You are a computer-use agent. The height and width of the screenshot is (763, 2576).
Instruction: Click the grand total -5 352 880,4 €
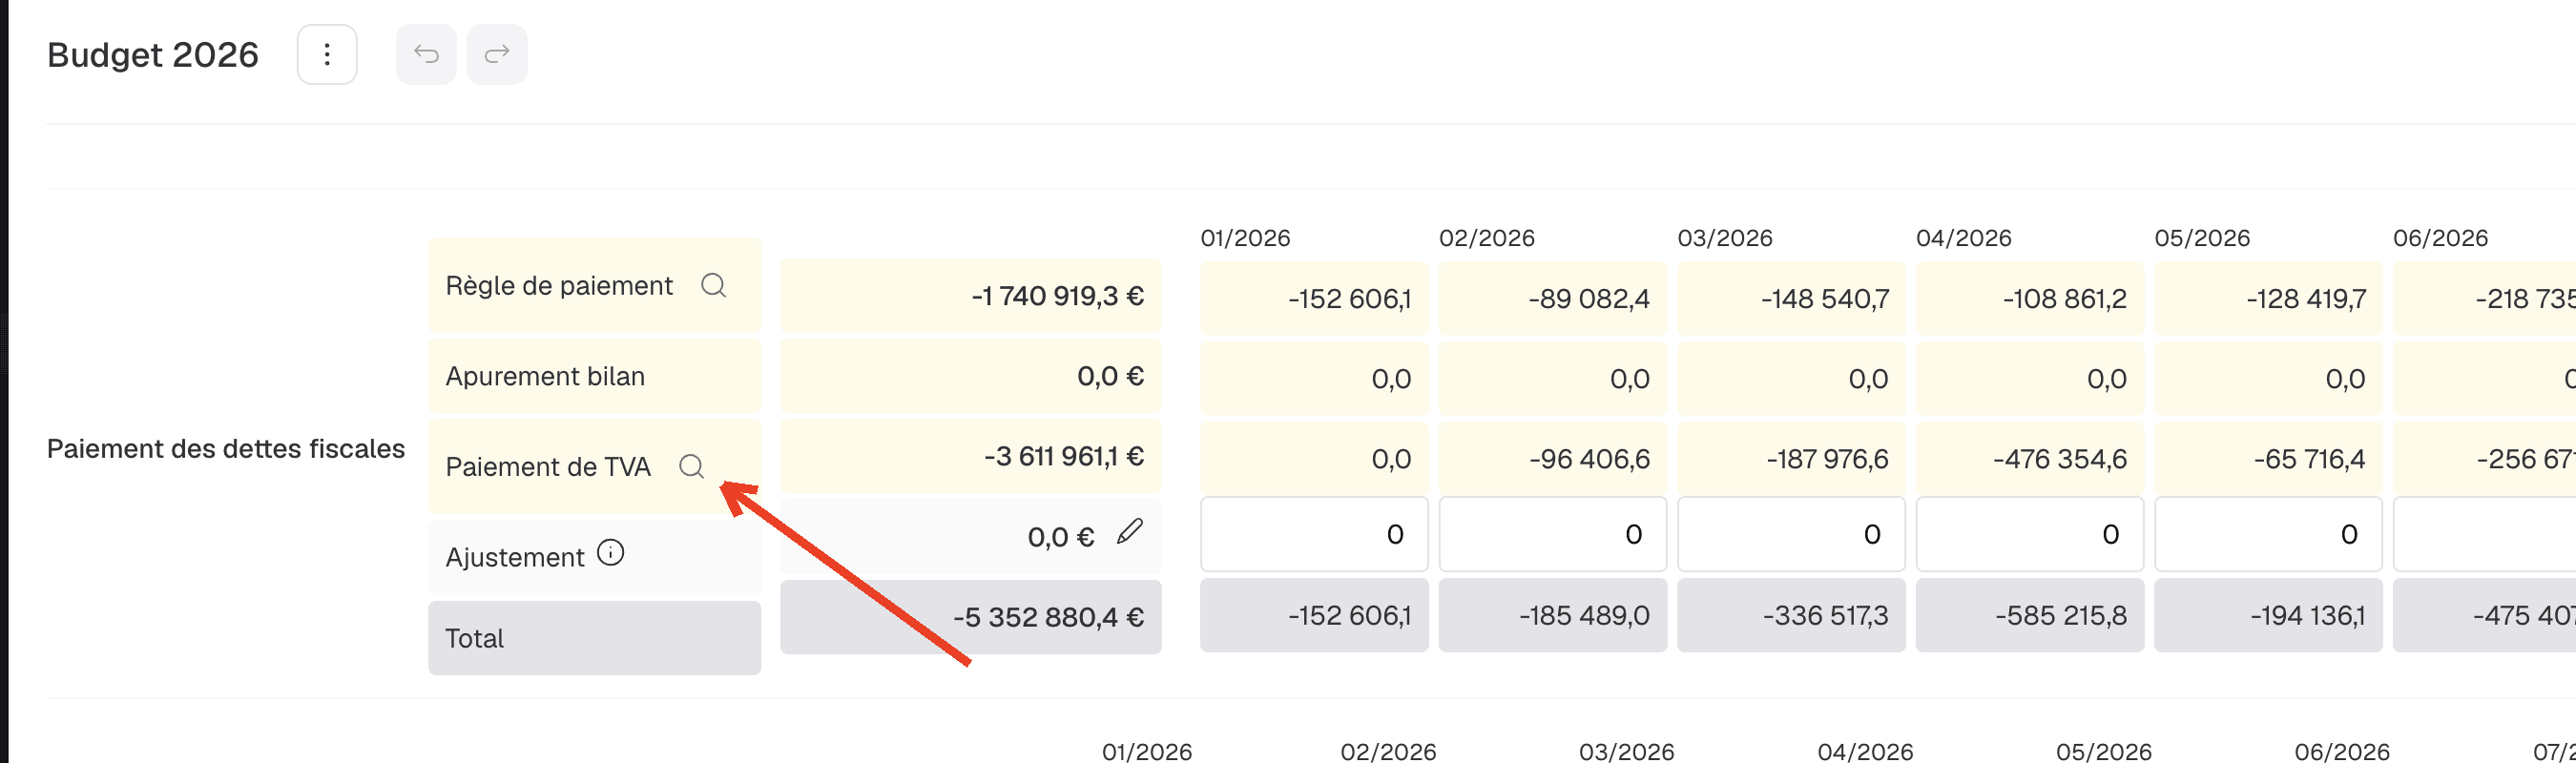(1048, 617)
